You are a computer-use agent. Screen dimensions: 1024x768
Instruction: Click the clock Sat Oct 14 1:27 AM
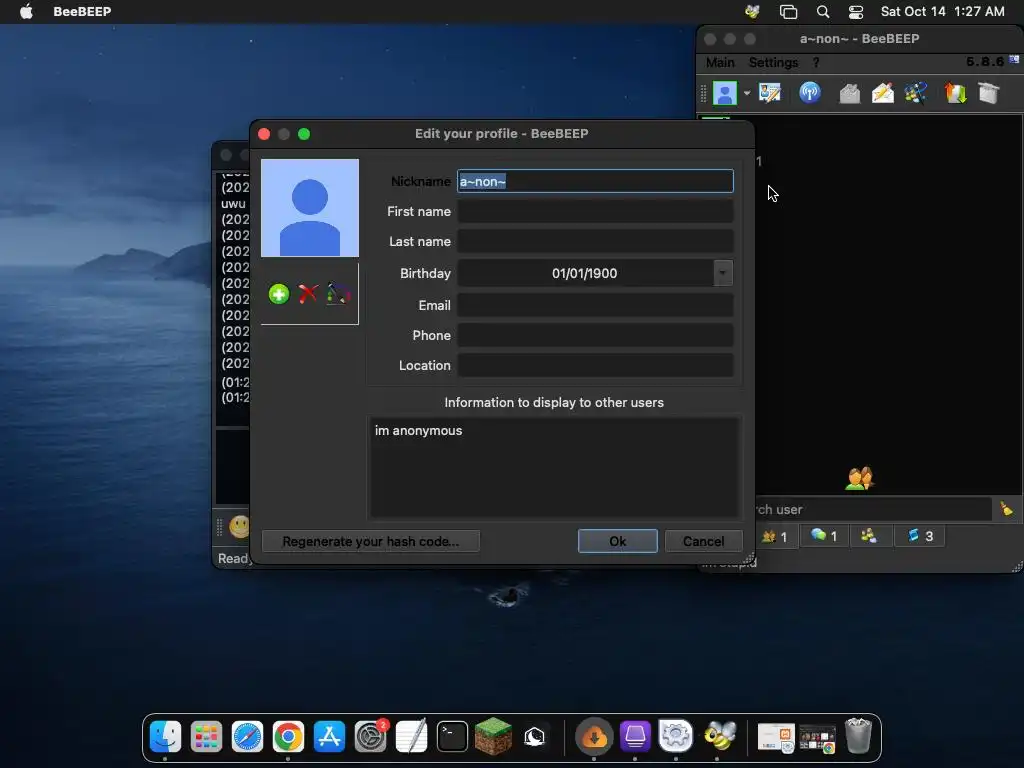(942, 11)
